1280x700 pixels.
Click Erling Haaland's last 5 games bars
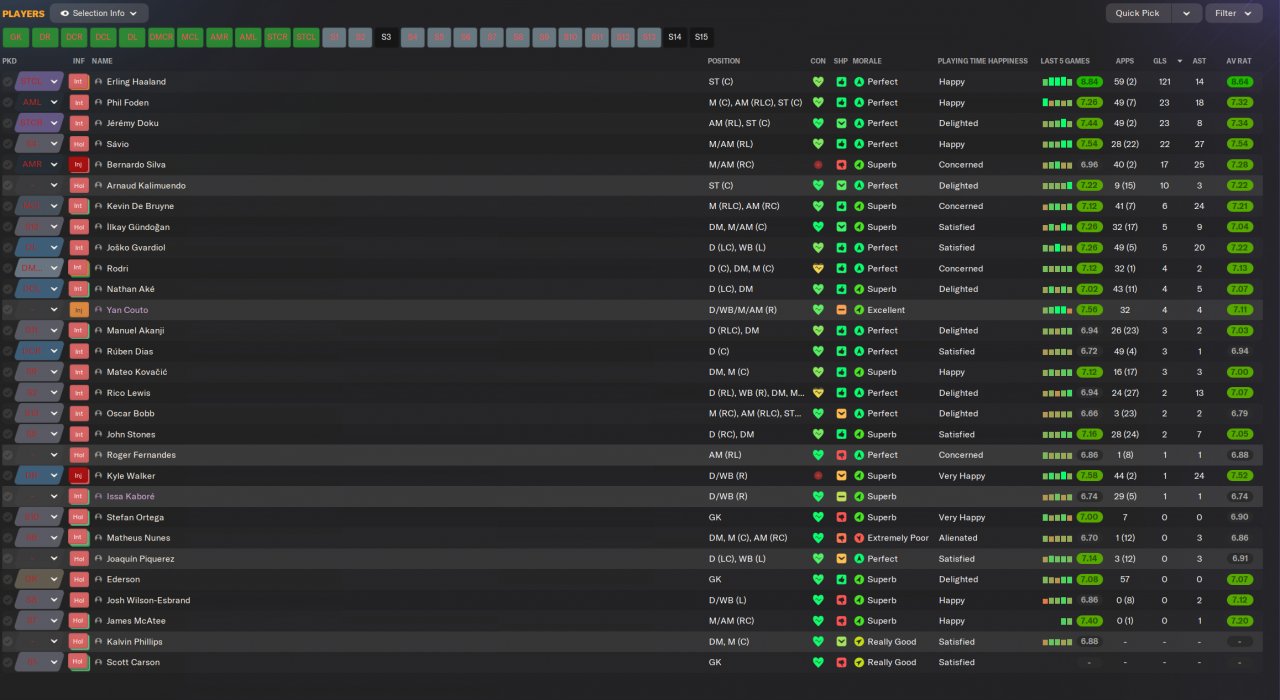(1057, 82)
